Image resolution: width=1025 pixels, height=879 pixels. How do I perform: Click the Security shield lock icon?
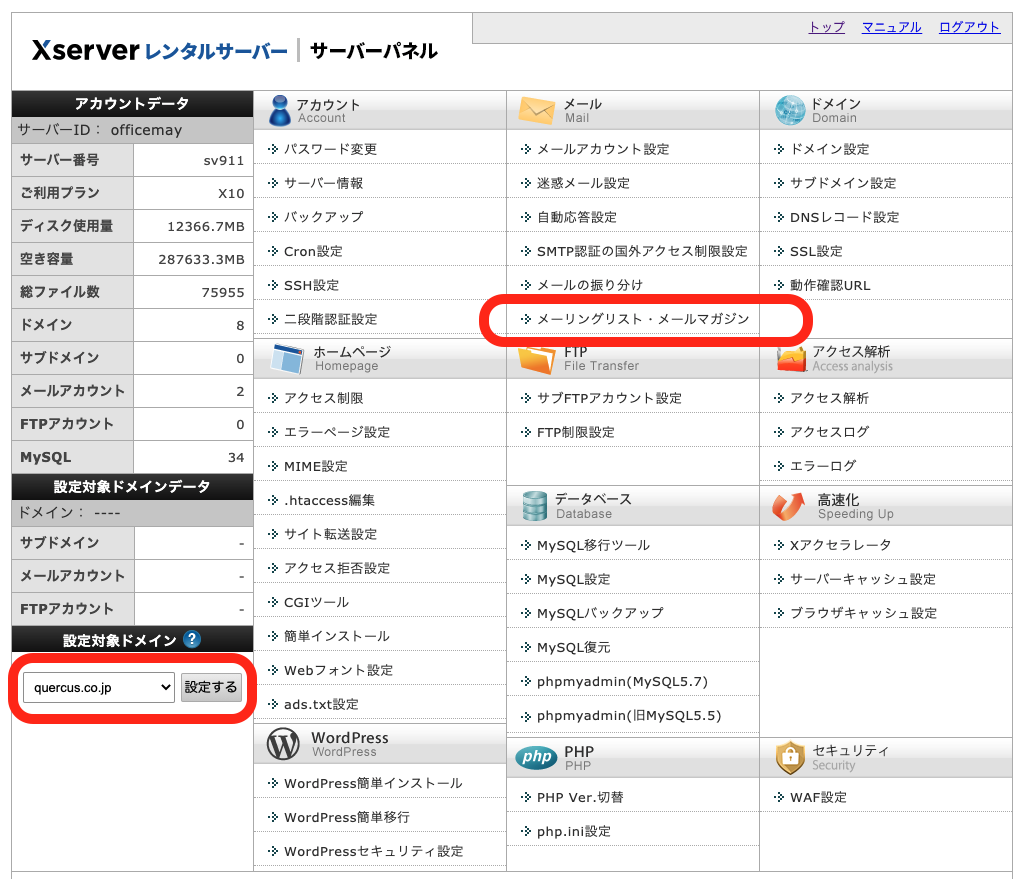pos(790,757)
